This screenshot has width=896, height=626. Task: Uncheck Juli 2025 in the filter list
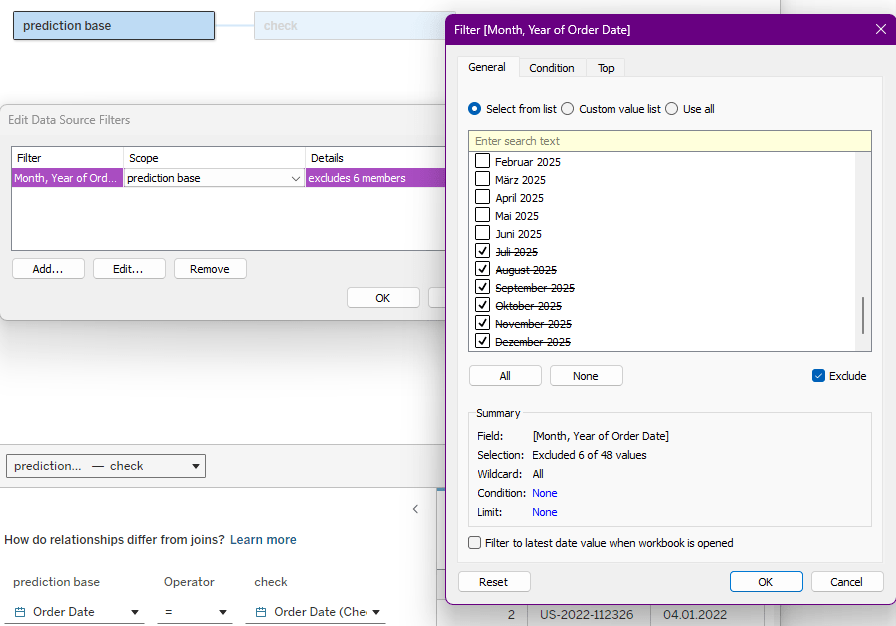(481, 251)
